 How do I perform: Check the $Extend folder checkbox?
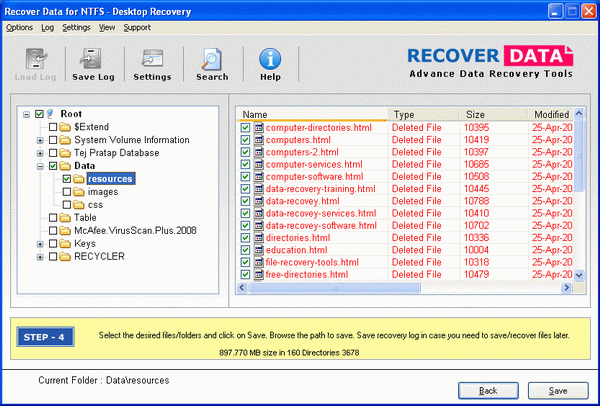53,127
